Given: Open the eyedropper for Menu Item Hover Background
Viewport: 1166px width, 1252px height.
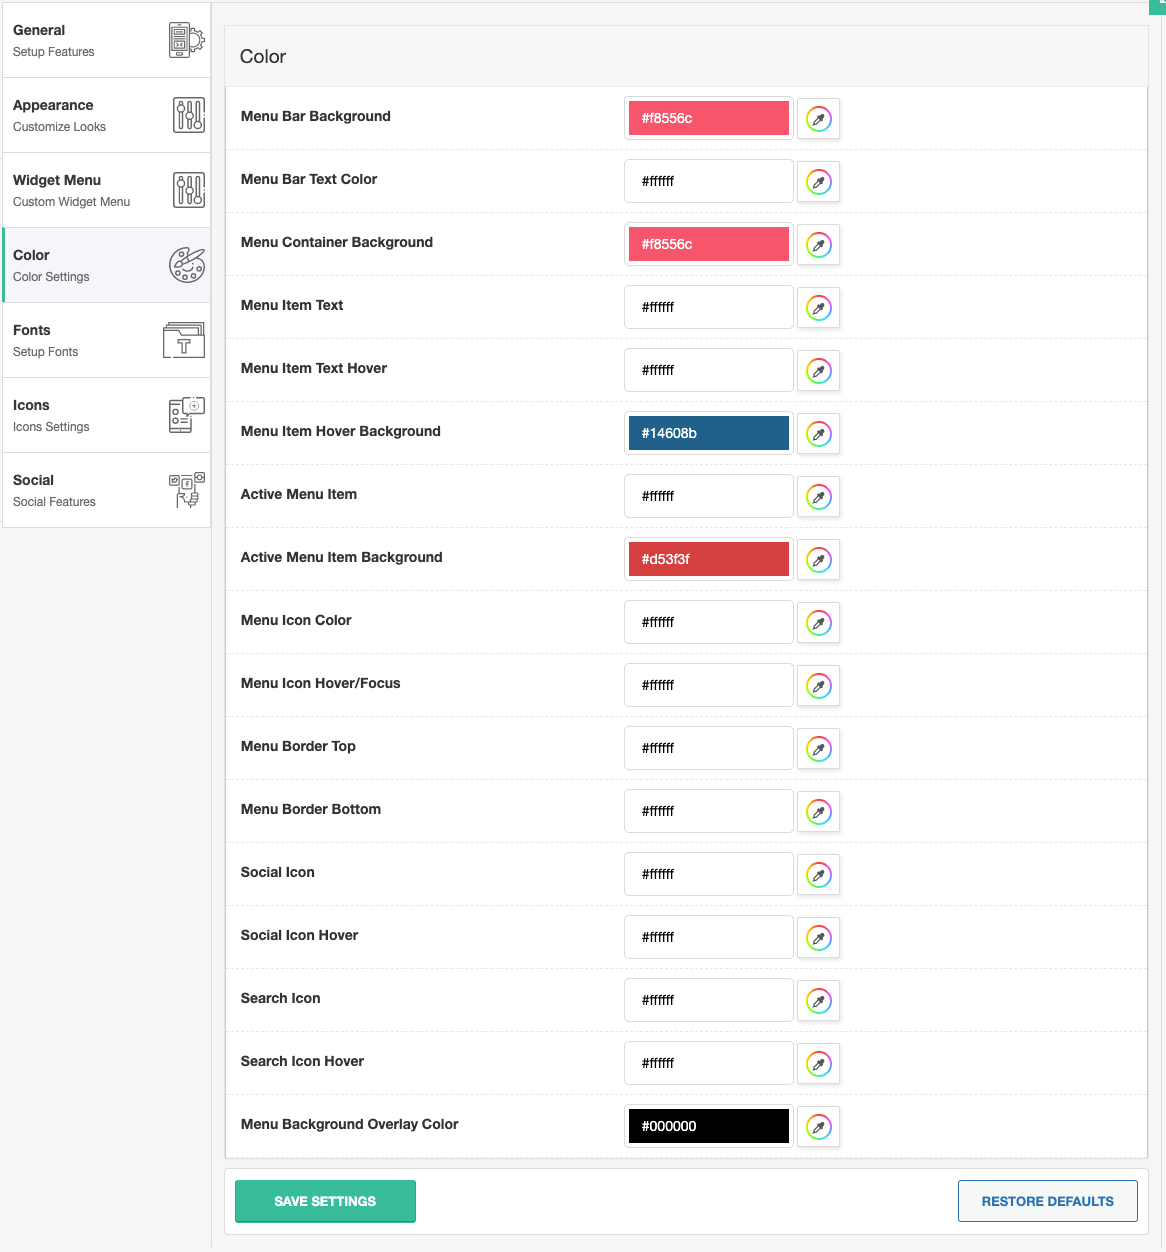Looking at the screenshot, I should pyautogui.click(x=818, y=433).
